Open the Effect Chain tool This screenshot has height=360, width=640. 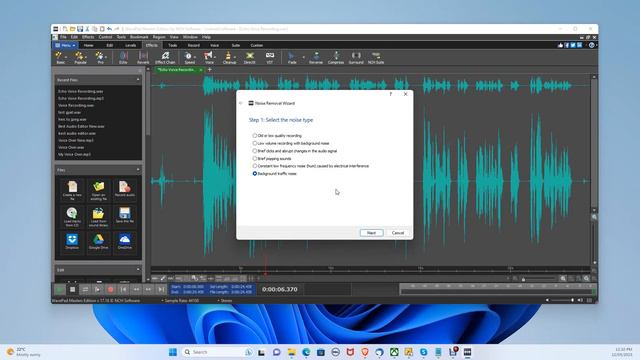(x=165, y=58)
